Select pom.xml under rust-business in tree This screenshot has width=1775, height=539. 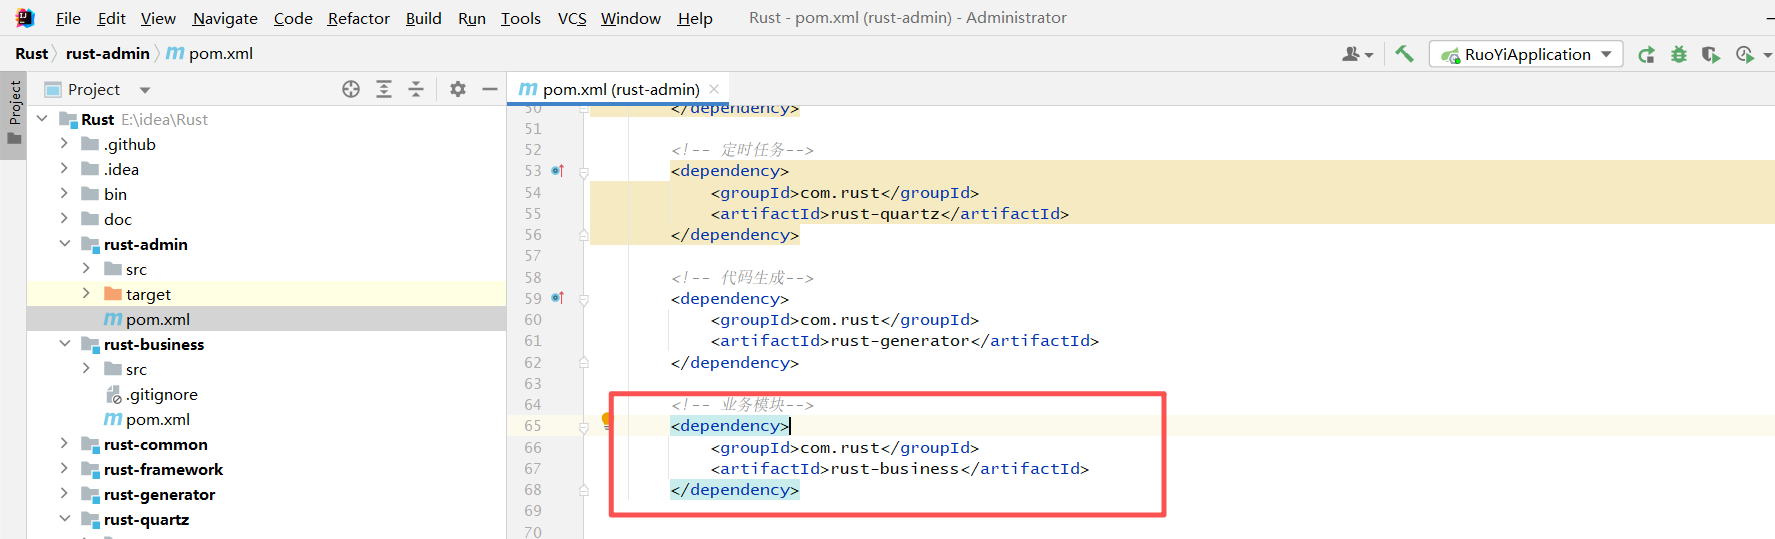click(157, 419)
